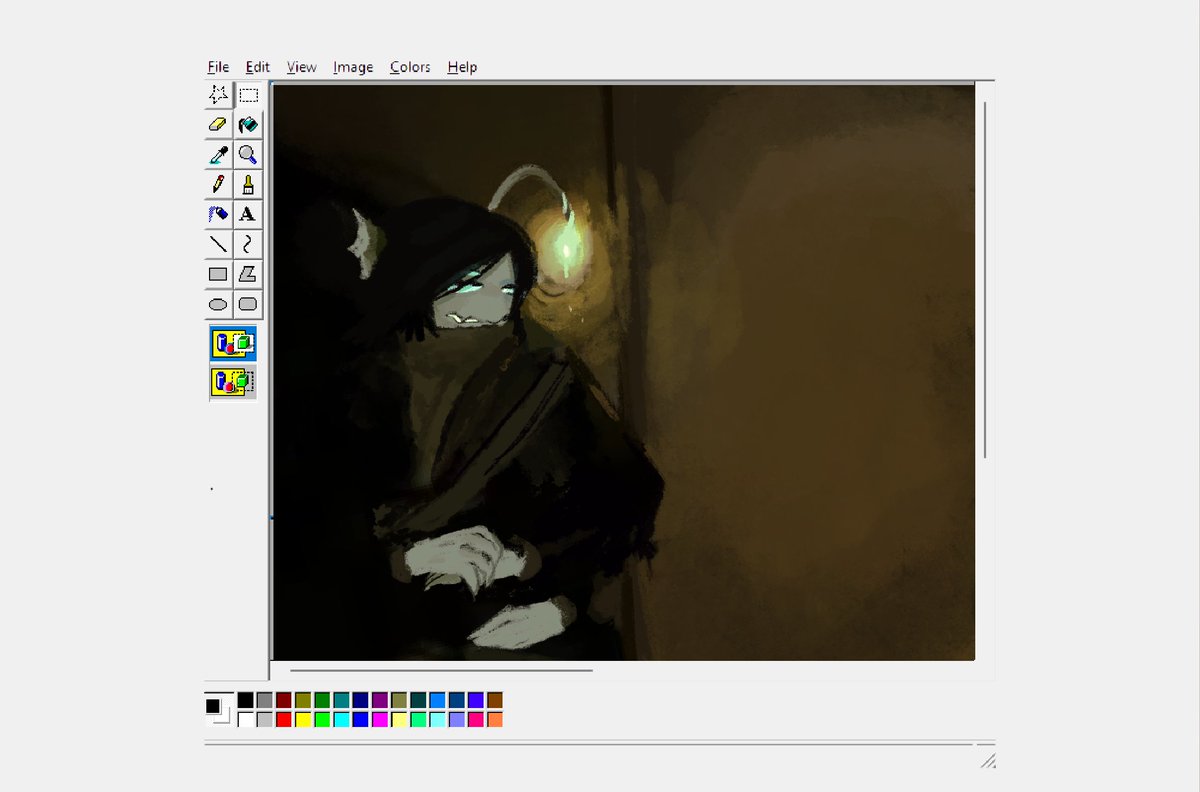Select the Curve tool

(248, 244)
